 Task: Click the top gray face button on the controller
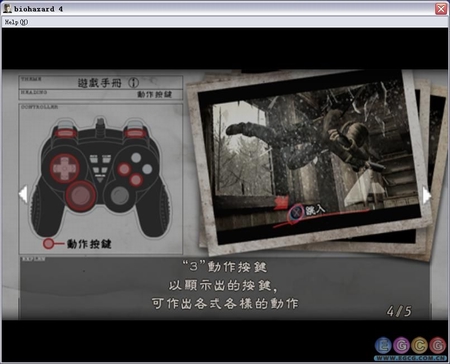click(x=136, y=158)
